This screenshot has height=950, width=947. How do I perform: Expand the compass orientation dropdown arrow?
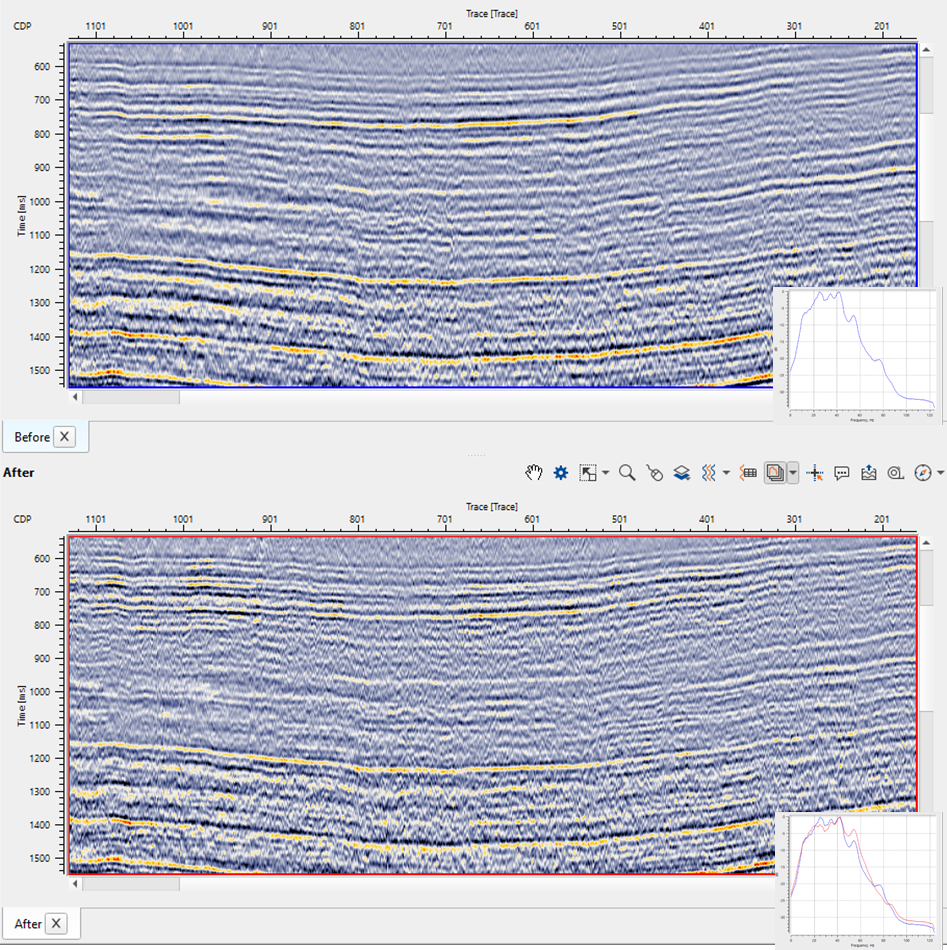(940, 473)
